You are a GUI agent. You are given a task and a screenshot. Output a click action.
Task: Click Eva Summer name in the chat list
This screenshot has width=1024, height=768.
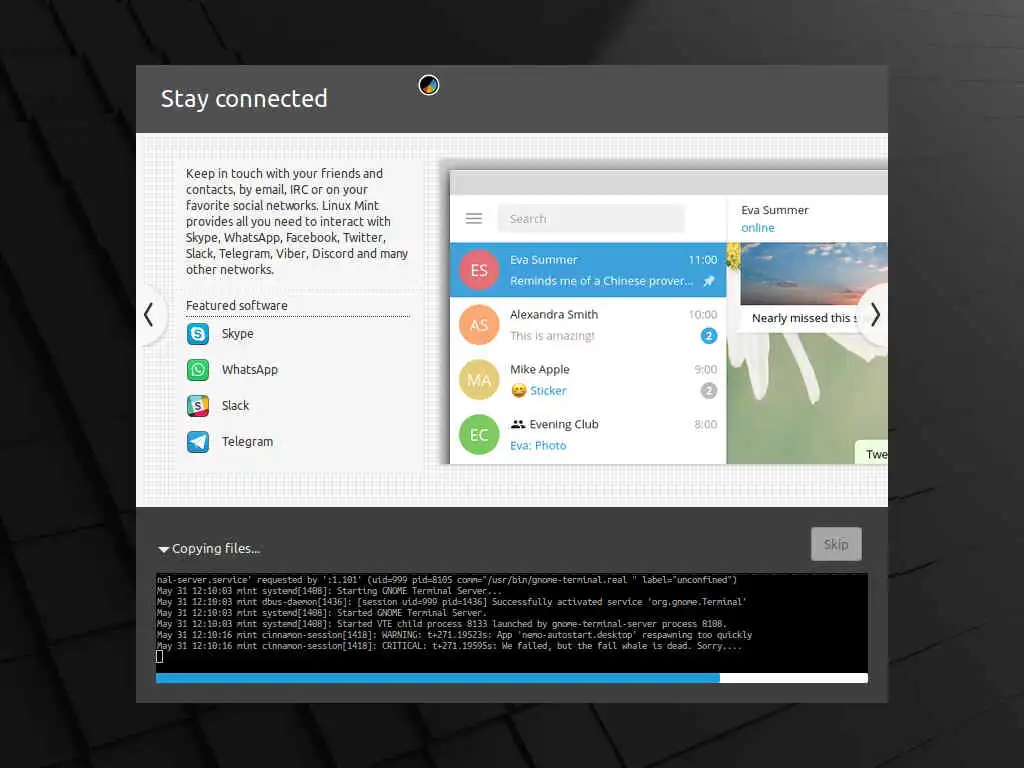click(x=543, y=260)
